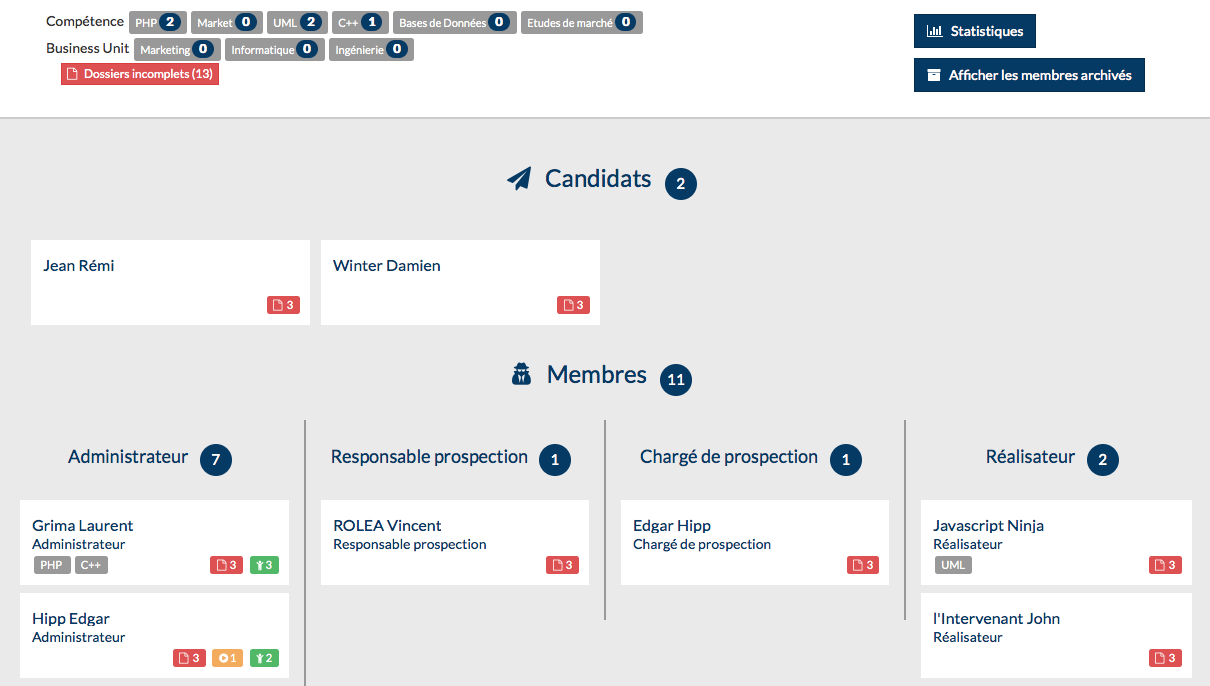The height and width of the screenshot is (686, 1210).
Task: Click the bar chart icon on Statistiques
Action: (x=935, y=31)
